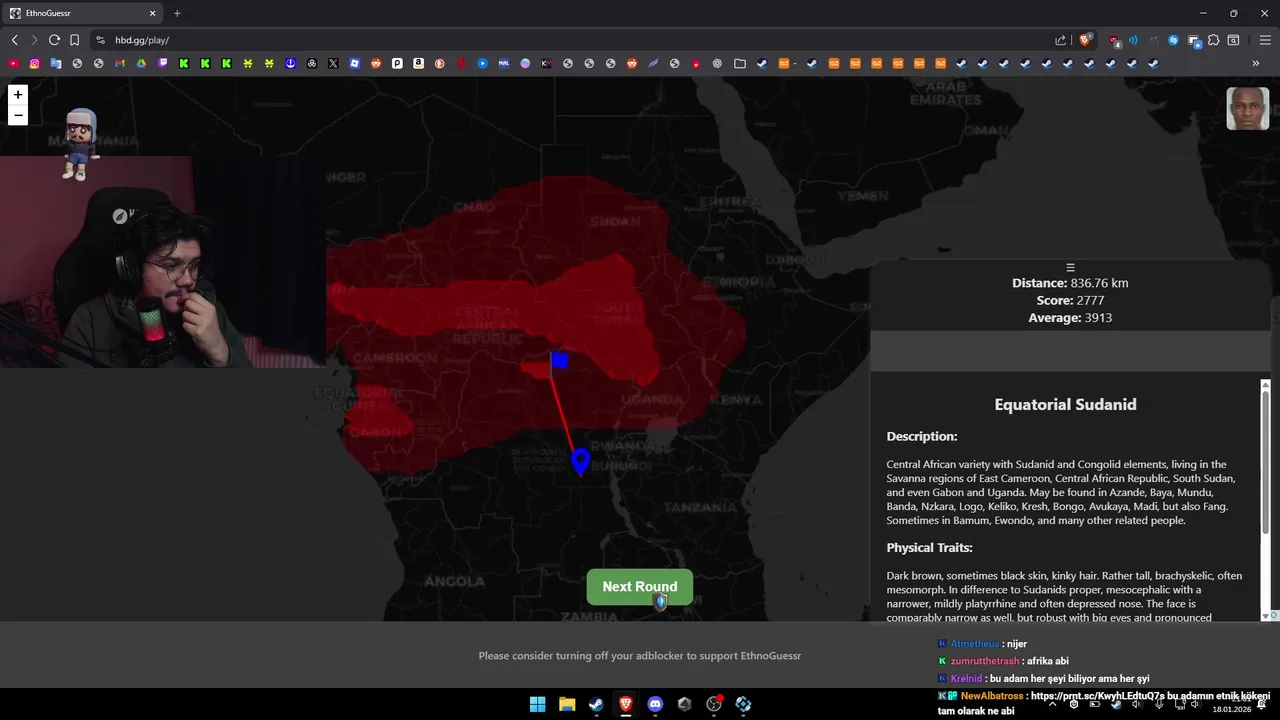Open the Twitch bookmark
The height and width of the screenshot is (720, 1280).
[x=162, y=63]
